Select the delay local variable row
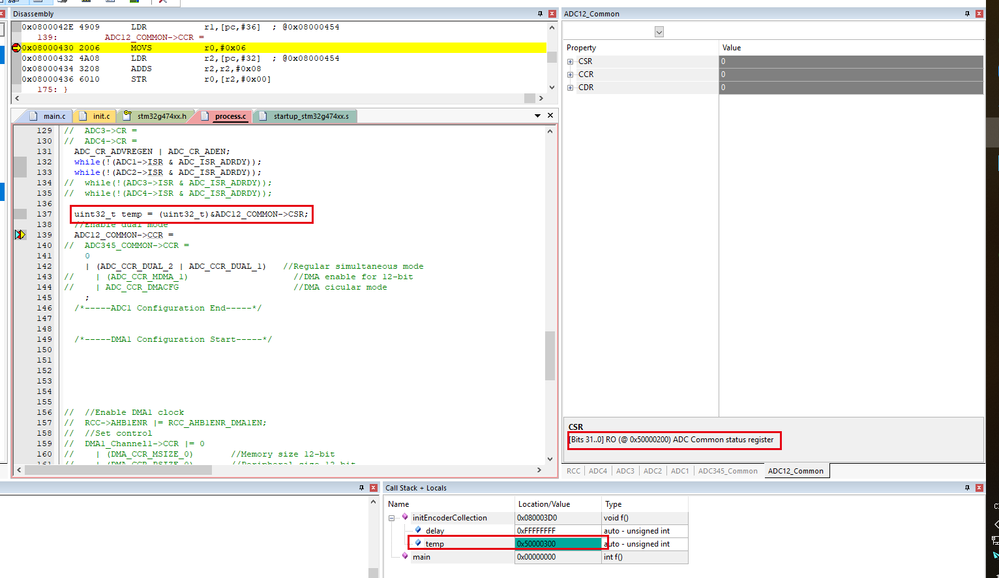 pos(536,531)
